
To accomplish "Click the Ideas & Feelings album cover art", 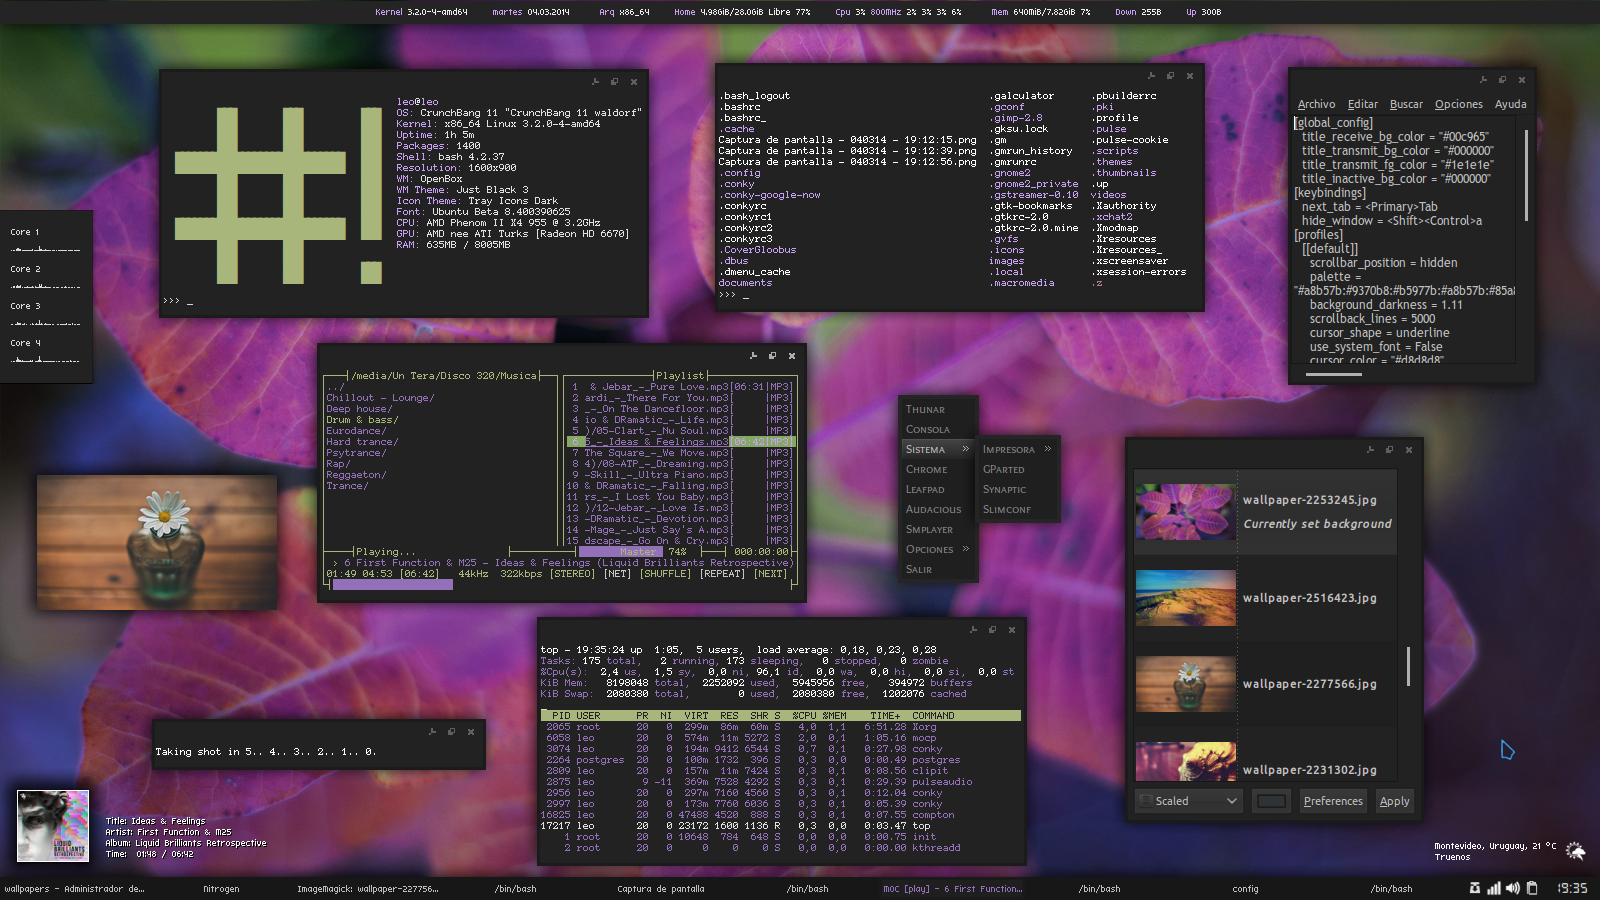I will point(53,826).
